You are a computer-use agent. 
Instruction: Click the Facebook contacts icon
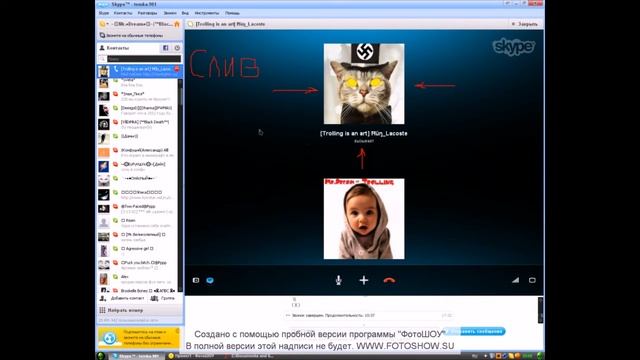pos(165,48)
